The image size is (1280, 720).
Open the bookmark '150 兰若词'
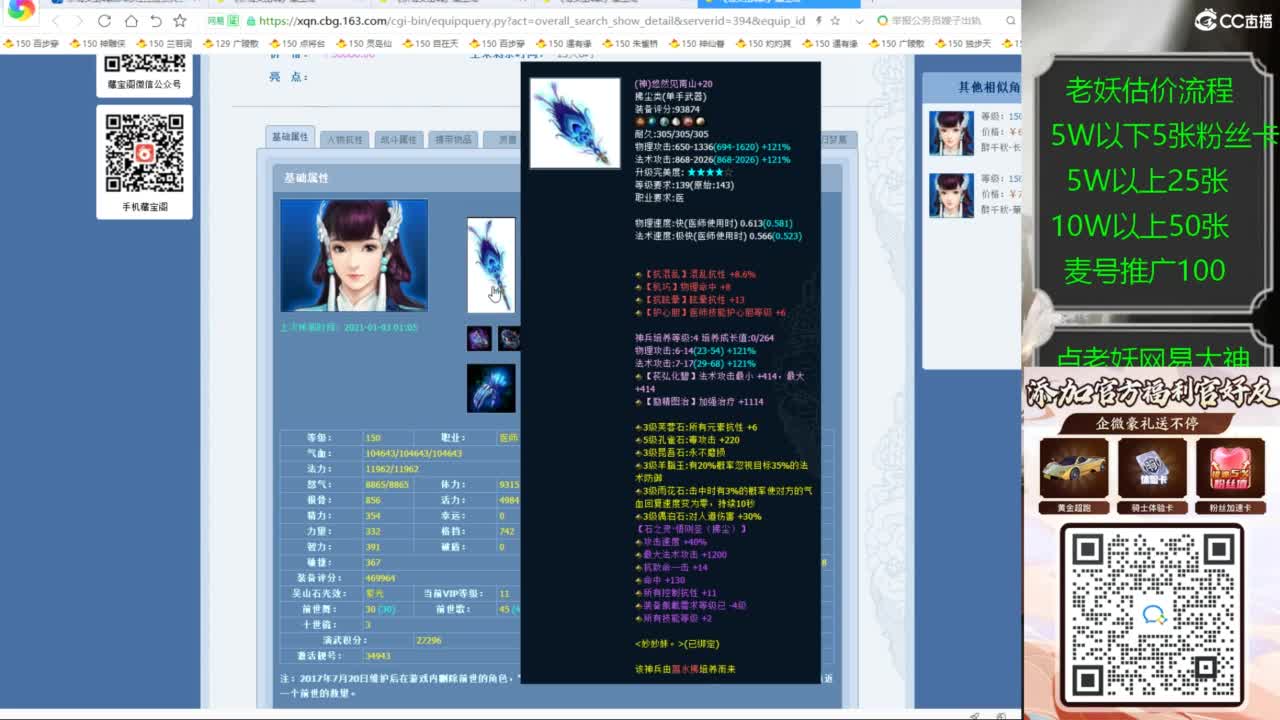[163, 44]
